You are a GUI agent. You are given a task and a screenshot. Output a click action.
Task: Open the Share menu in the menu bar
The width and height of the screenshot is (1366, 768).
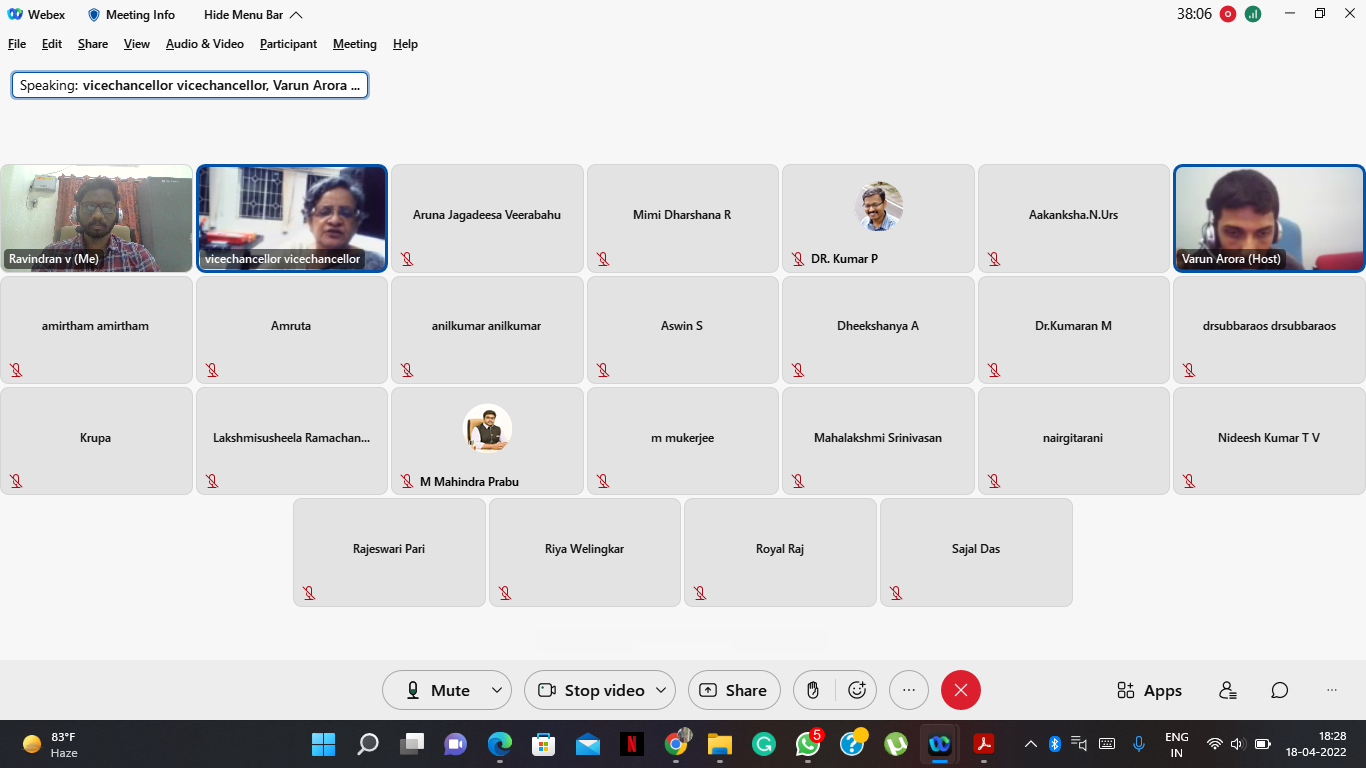pyautogui.click(x=93, y=44)
